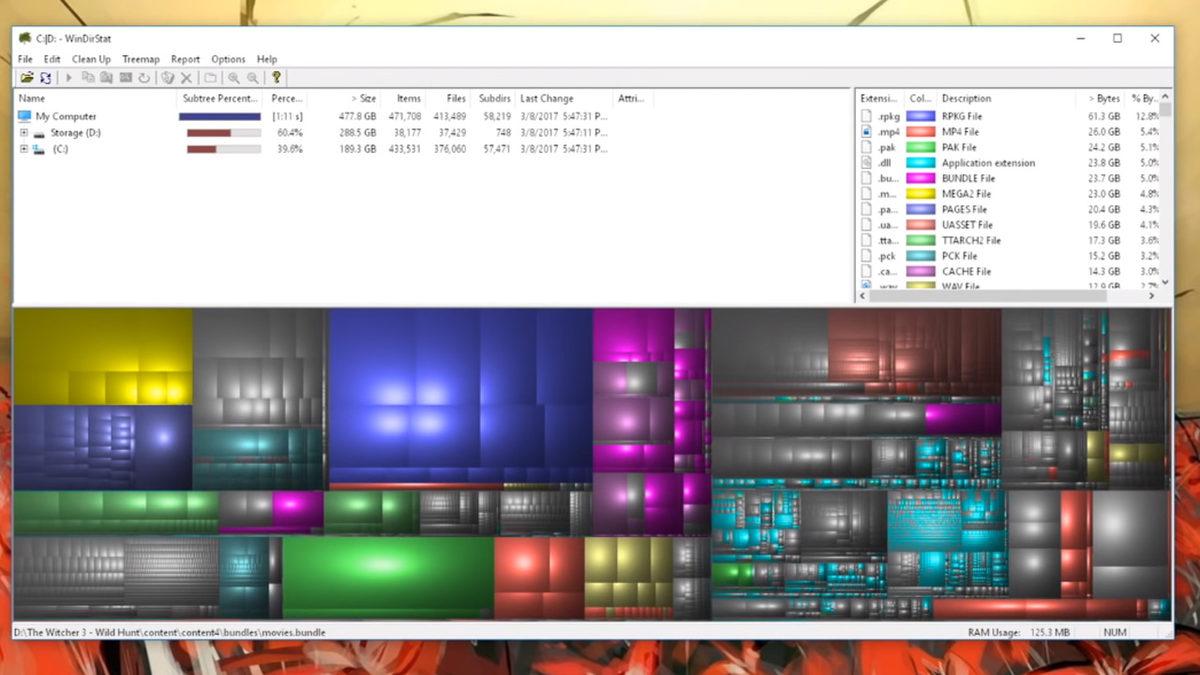
Task: Open the Clean Up menu
Action: tap(91, 59)
